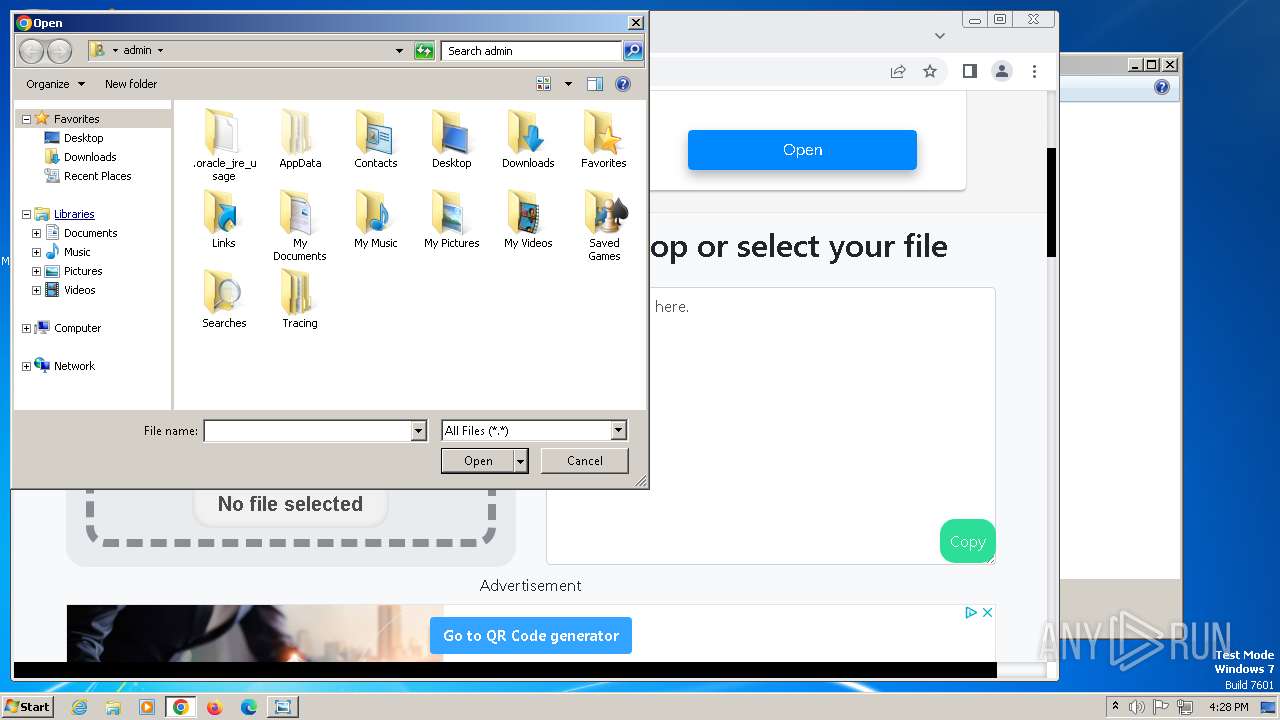
Task: Open the Chrome profile avatar
Action: point(1001,71)
